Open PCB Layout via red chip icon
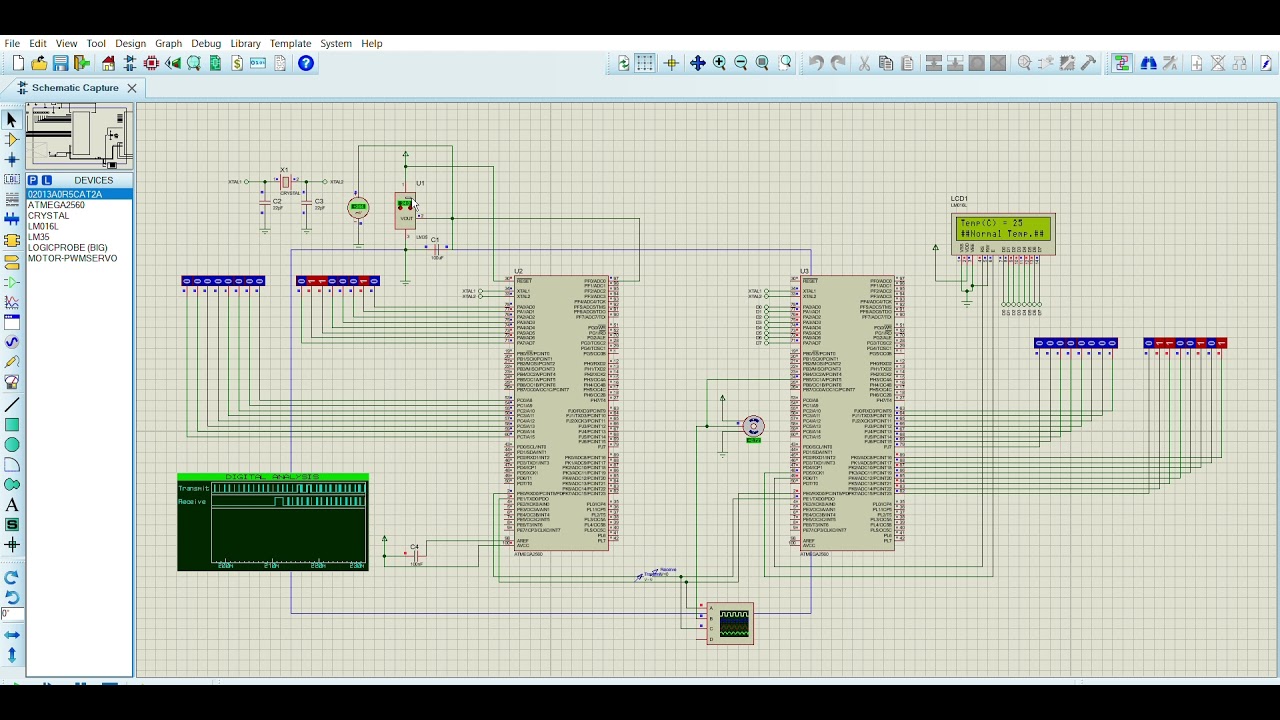 pyautogui.click(x=151, y=63)
